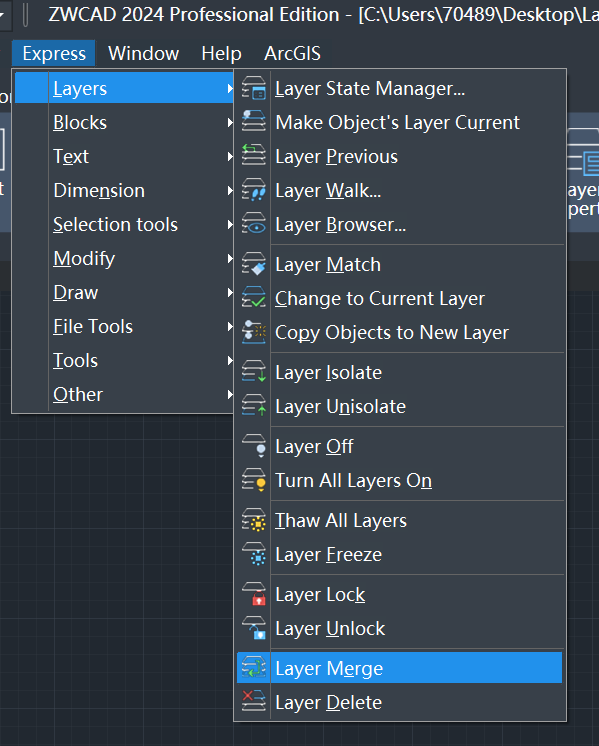Choose Copy Objects to New Layer

point(400,333)
